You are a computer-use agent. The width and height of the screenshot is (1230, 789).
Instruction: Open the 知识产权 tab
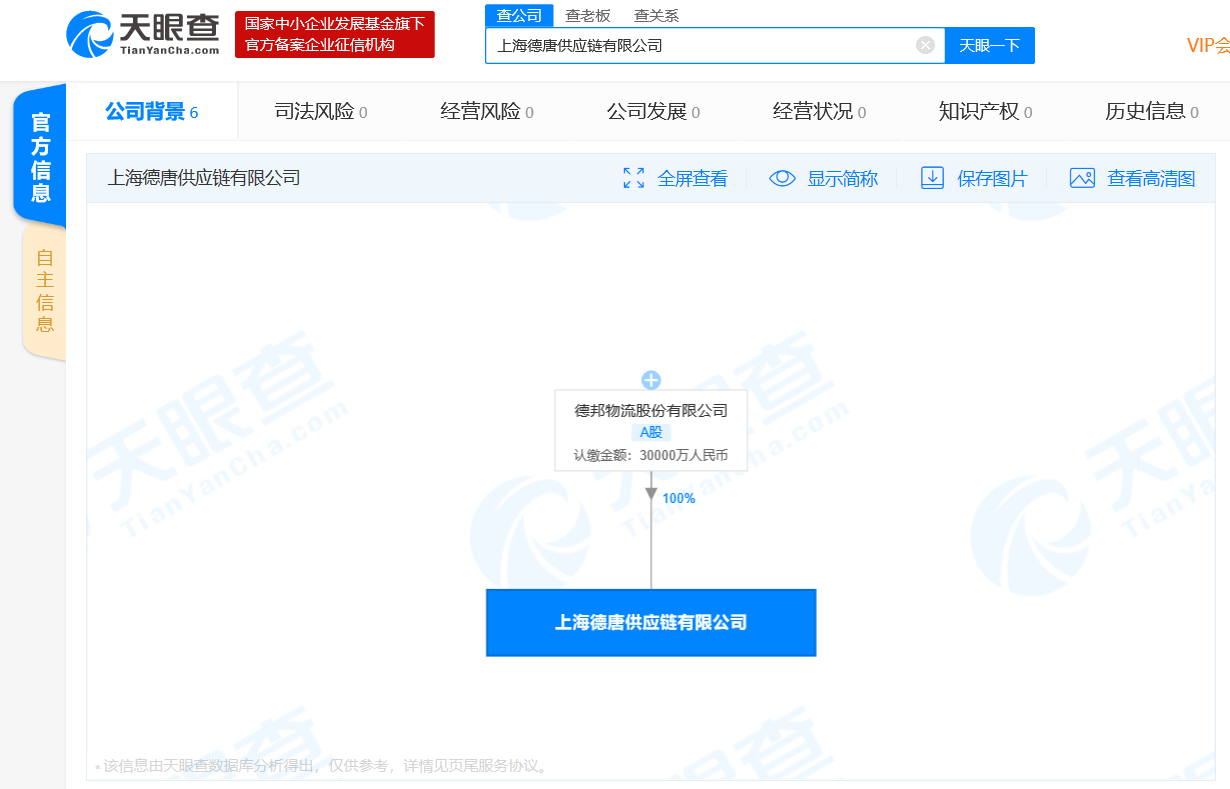[x=985, y=112]
